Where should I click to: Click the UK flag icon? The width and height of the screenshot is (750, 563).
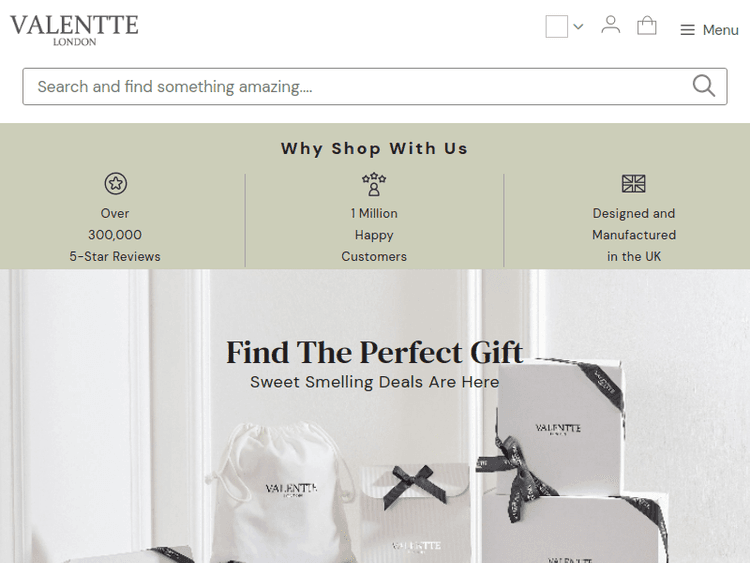tap(634, 184)
